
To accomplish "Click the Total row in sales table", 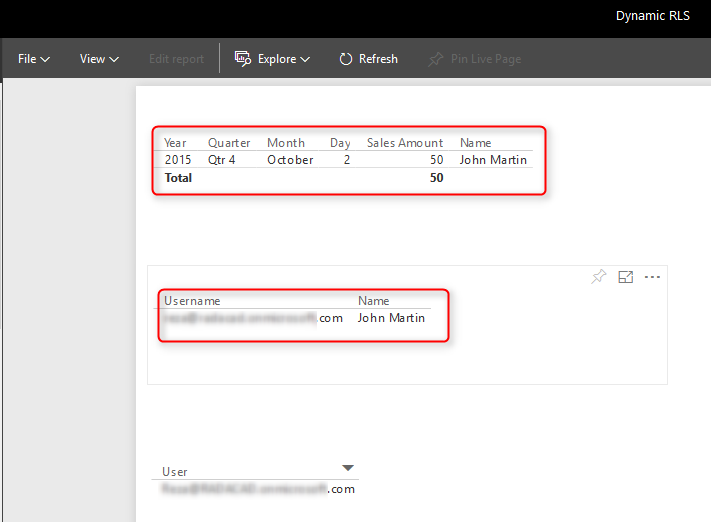I will tap(178, 178).
